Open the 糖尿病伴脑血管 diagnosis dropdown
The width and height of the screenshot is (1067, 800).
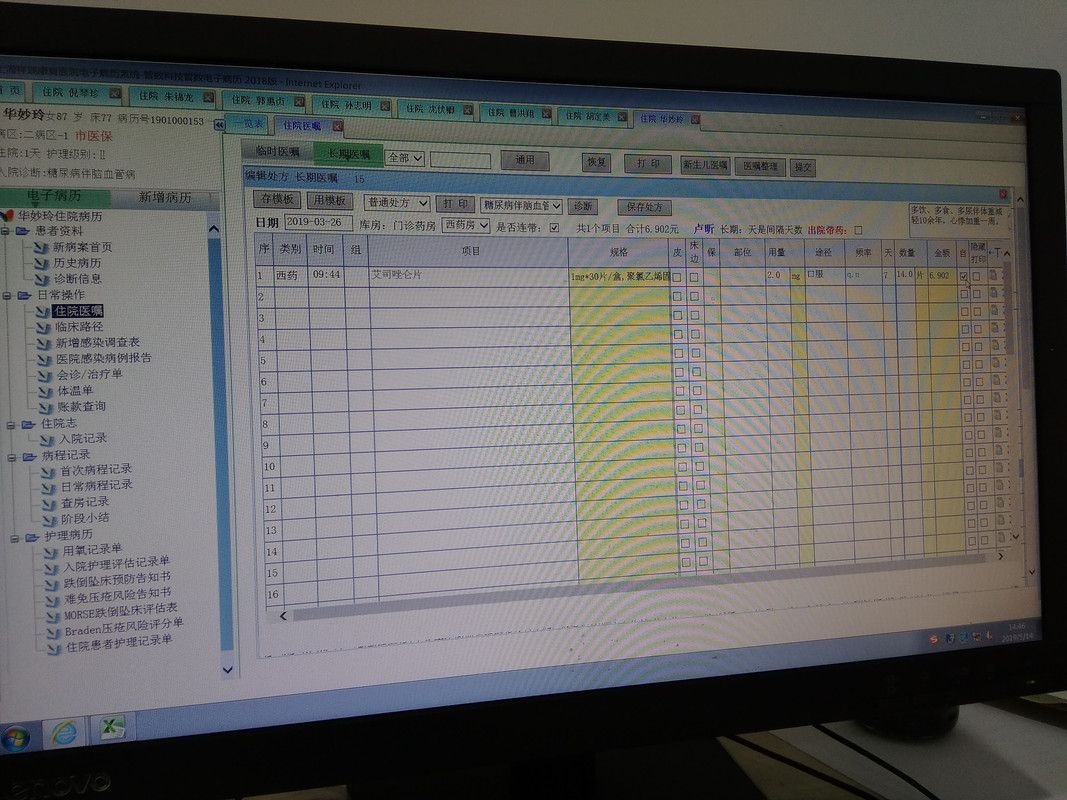point(522,205)
